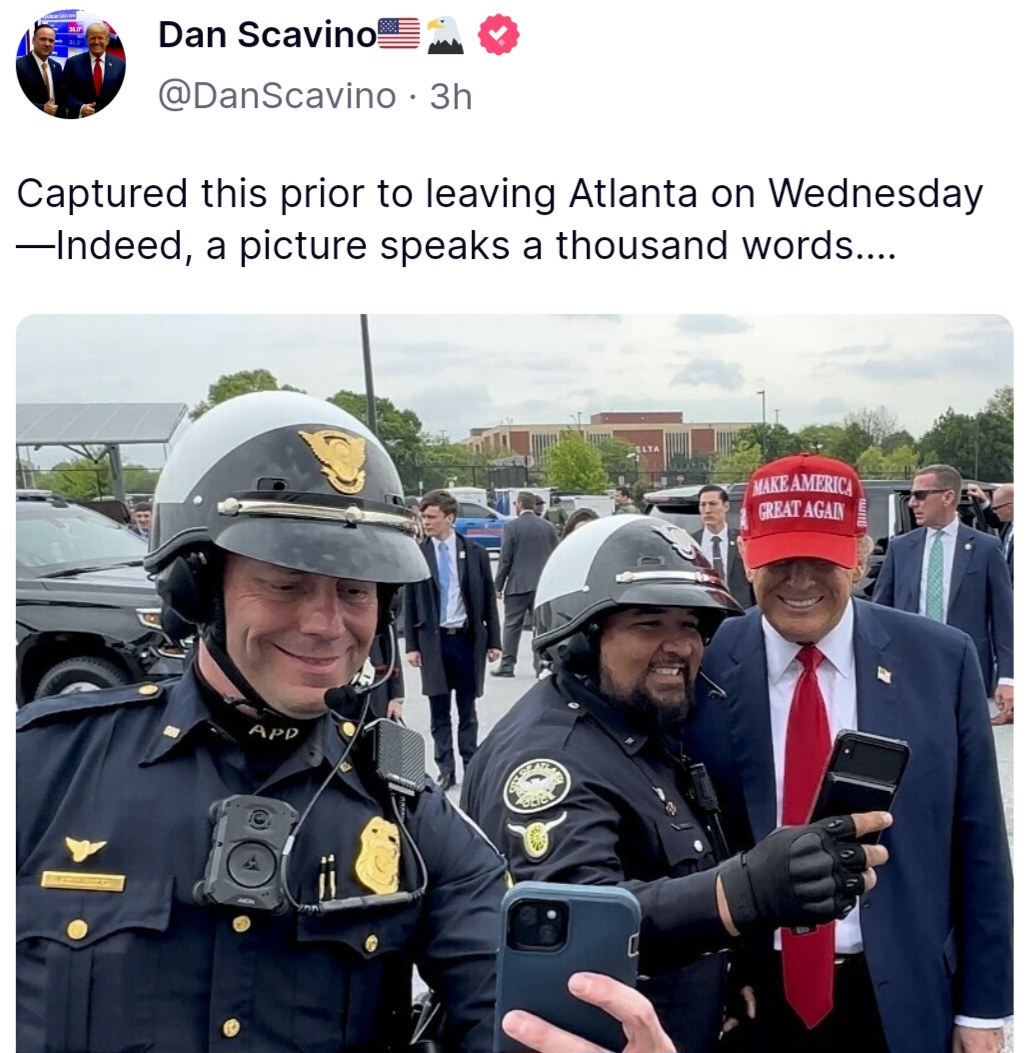Open the Dan Scavino display name
The width and height of the screenshot is (1036, 1053).
click(x=267, y=34)
